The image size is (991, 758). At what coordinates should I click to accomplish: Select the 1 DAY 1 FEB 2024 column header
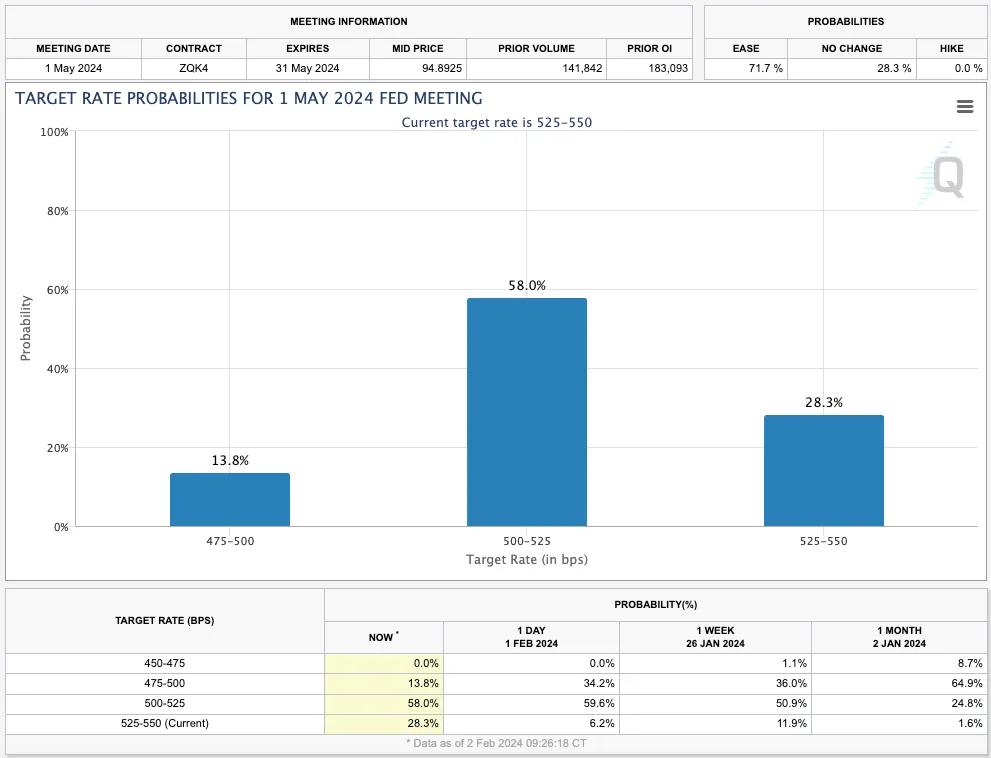point(531,637)
